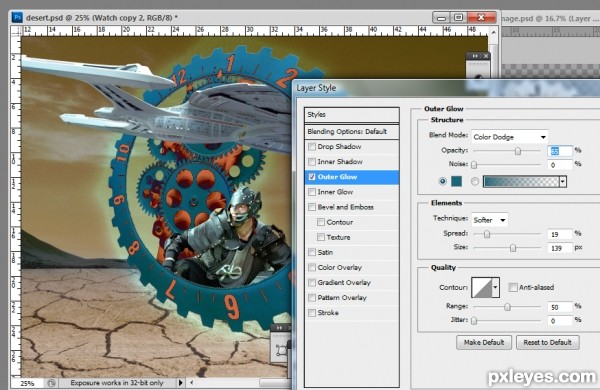Click the horizontal scrollbar left arrow of desert.psd
The height and width of the screenshot is (390, 600).
pos(192,382)
